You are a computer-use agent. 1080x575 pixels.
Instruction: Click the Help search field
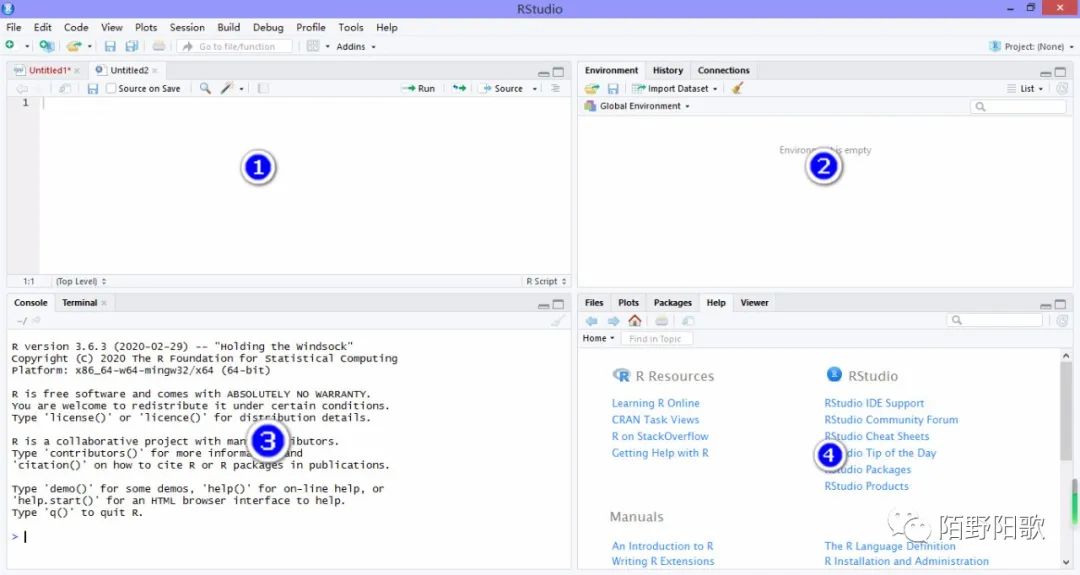click(x=995, y=320)
